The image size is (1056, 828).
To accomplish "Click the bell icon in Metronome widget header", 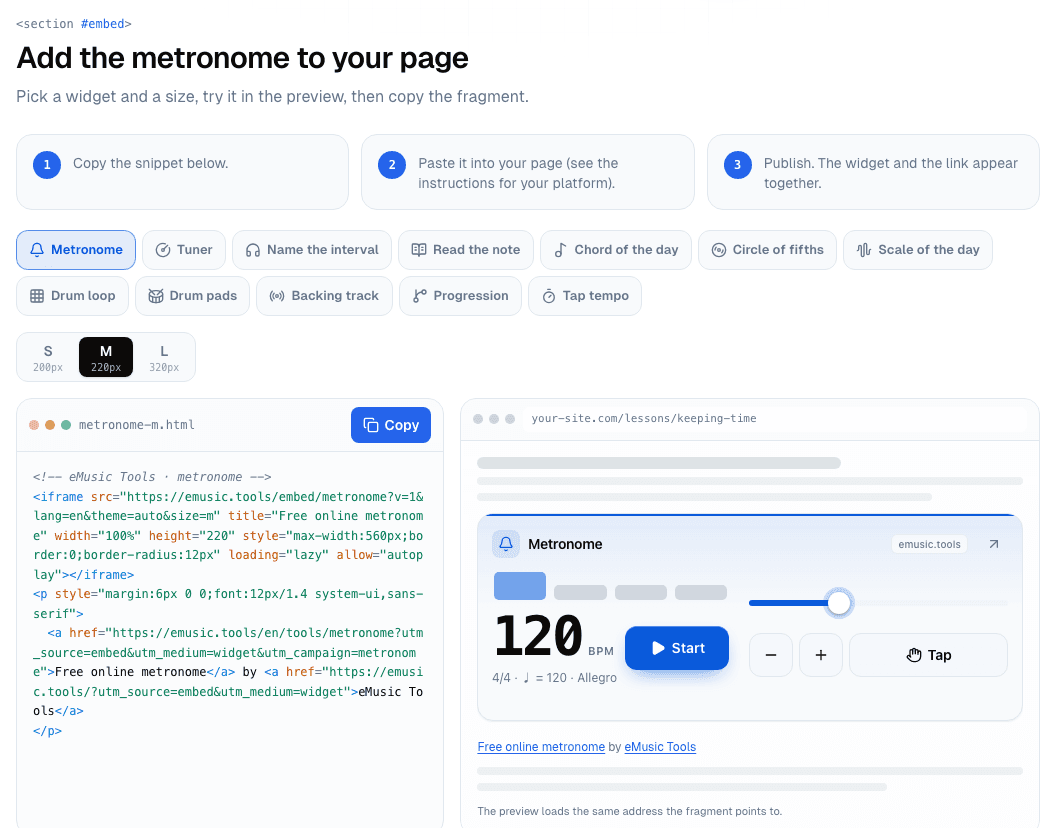I will pos(506,544).
